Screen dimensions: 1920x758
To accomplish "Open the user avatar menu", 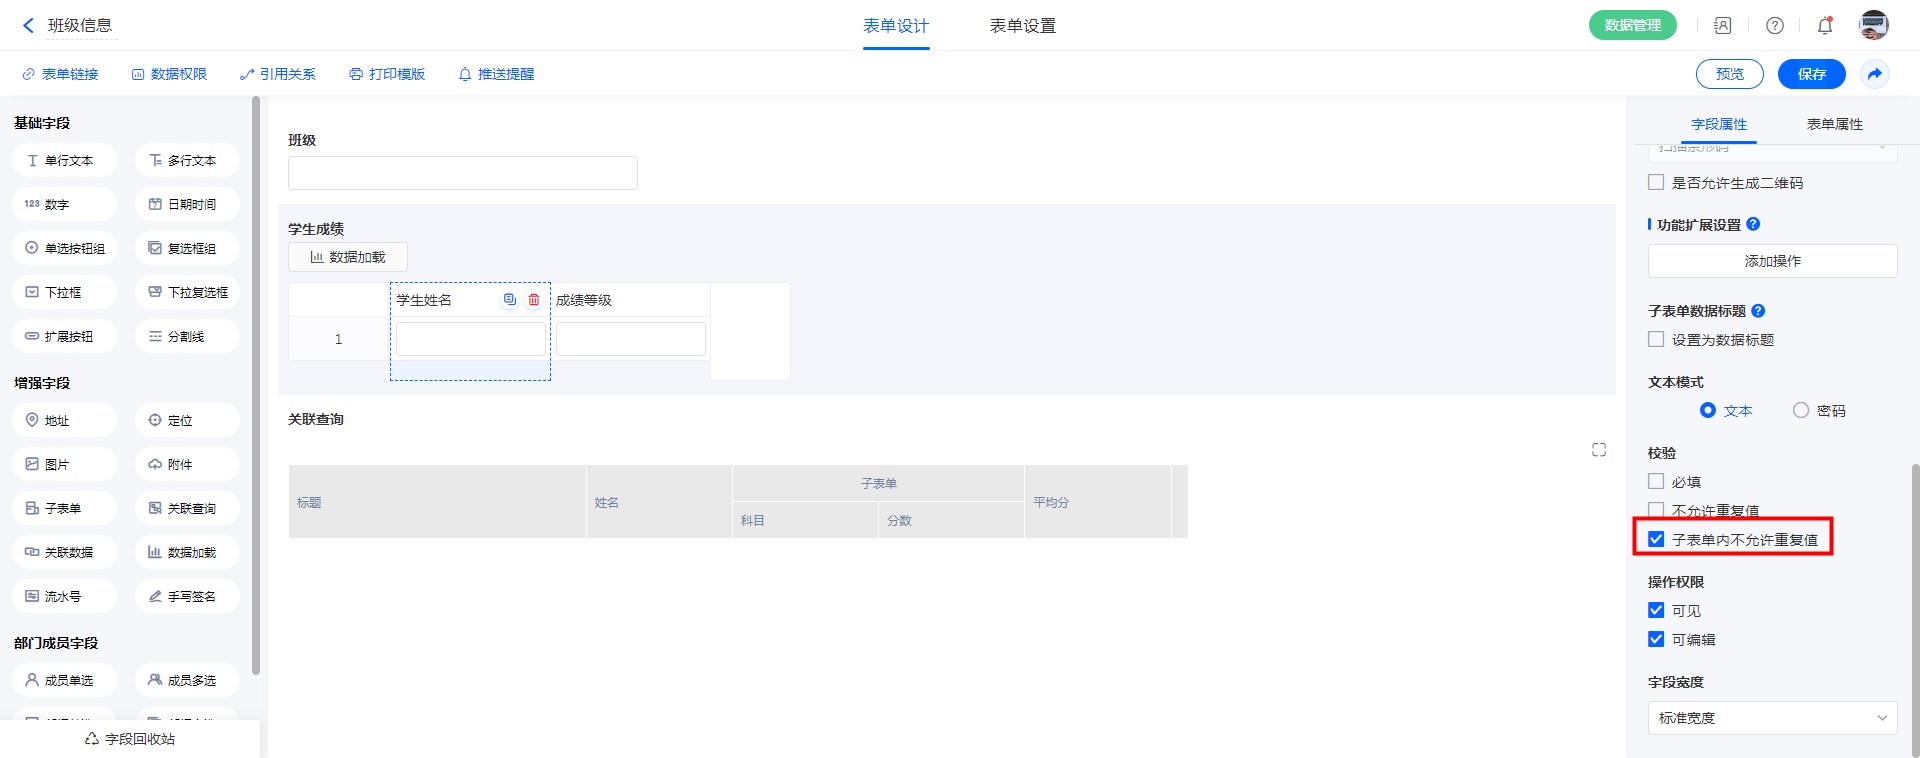I will point(1873,26).
